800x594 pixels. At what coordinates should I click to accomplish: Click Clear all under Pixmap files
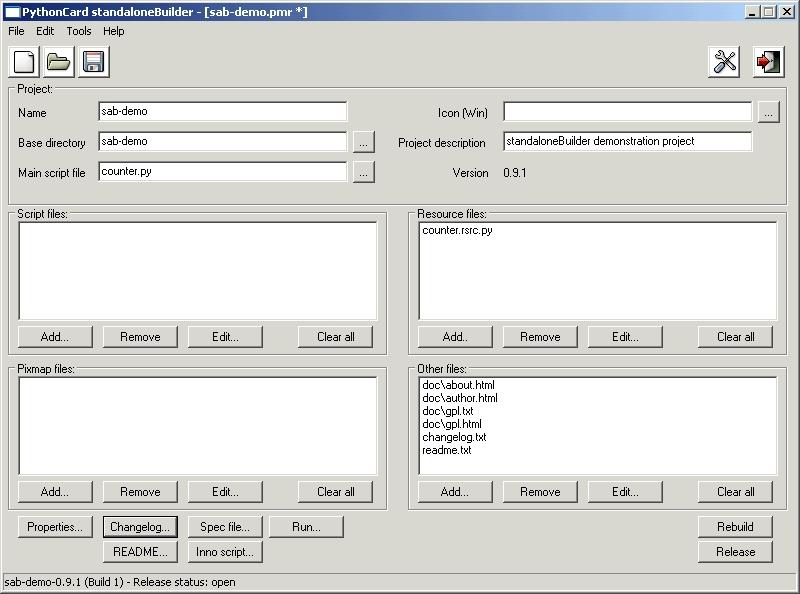[335, 492]
